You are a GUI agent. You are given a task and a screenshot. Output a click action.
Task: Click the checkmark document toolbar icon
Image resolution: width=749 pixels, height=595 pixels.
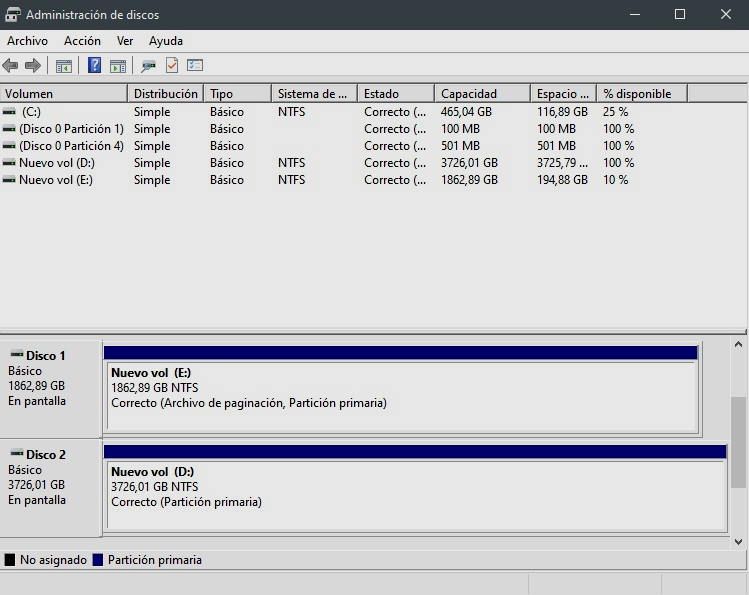(x=172, y=66)
